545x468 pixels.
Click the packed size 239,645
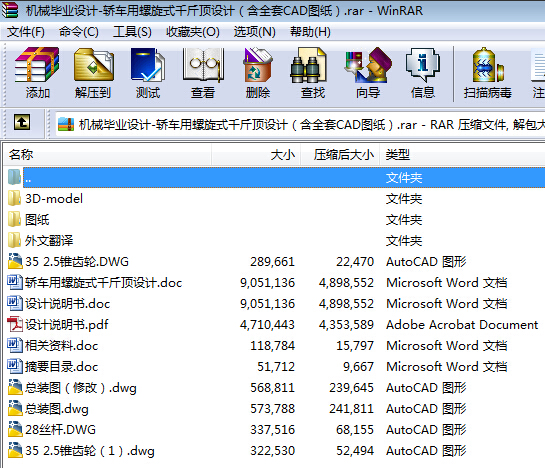[351, 388]
